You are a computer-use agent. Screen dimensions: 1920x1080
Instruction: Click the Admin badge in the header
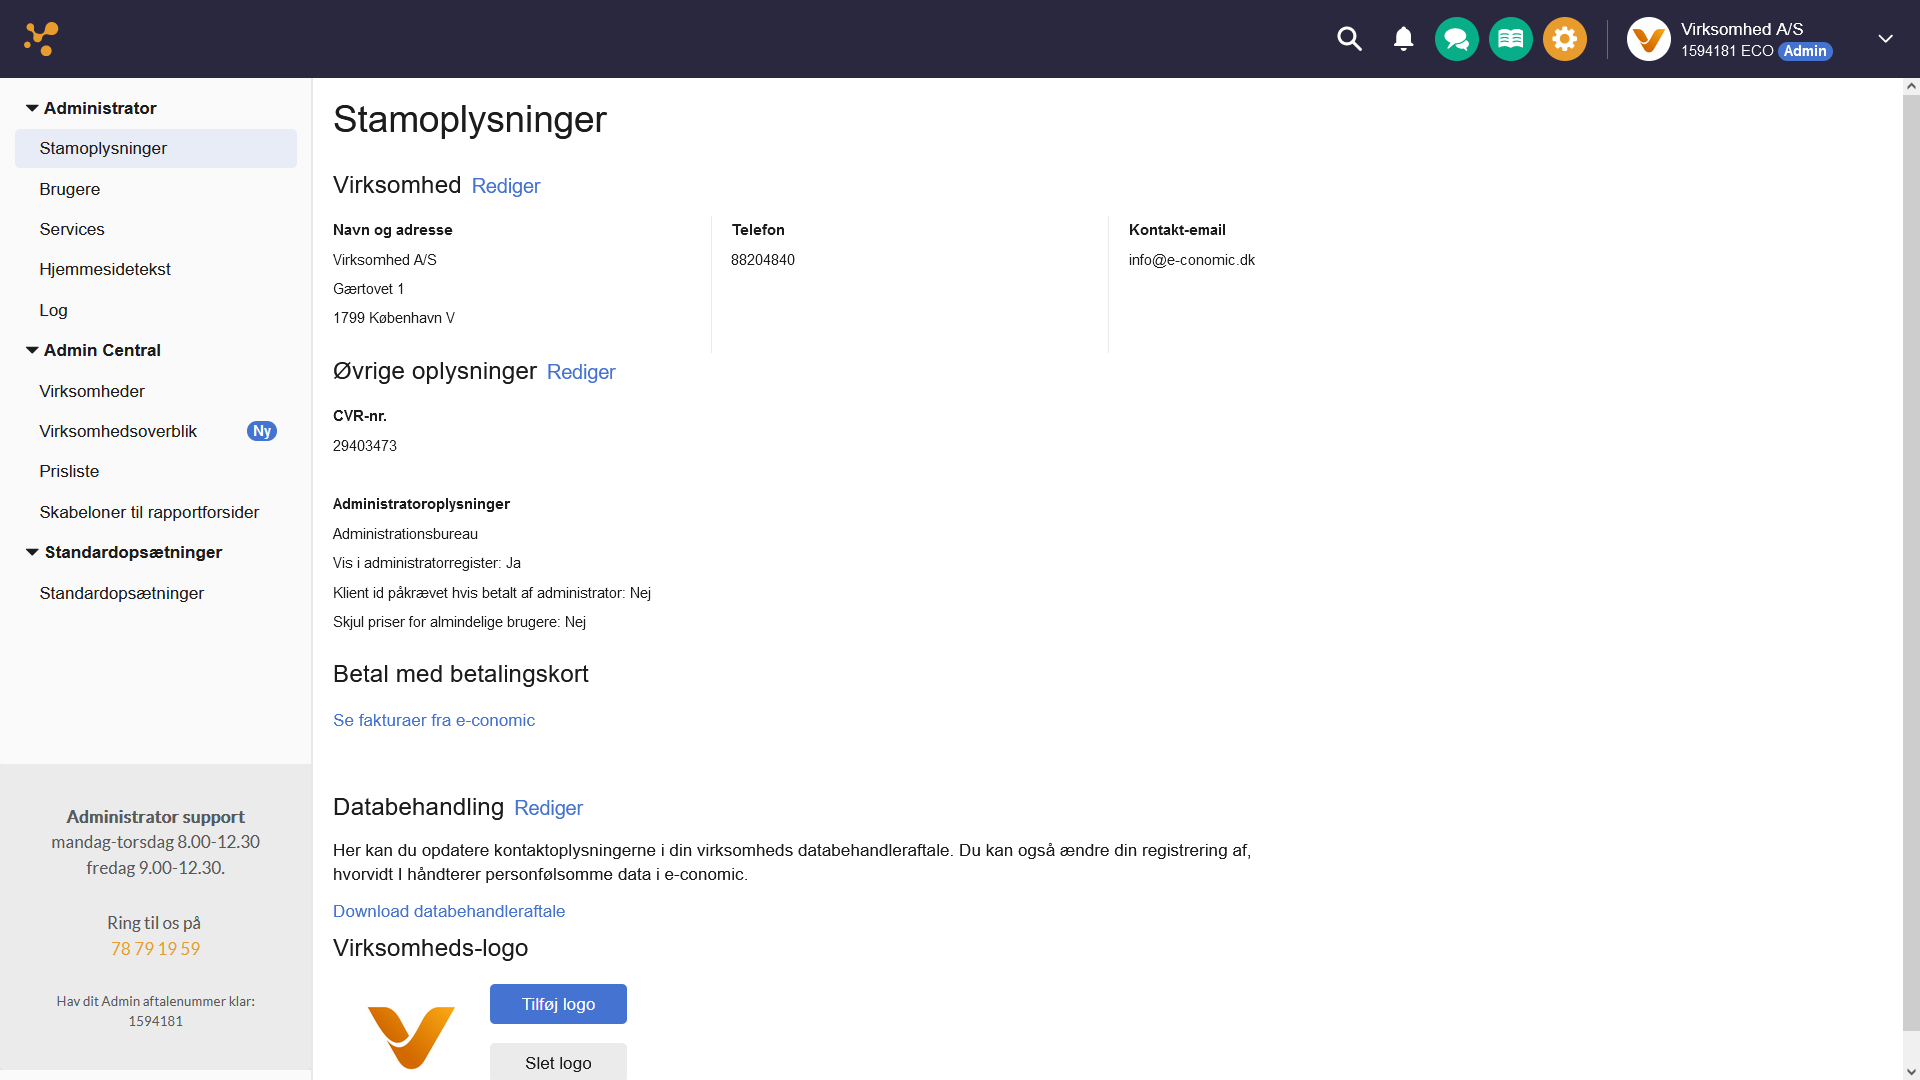click(1806, 51)
